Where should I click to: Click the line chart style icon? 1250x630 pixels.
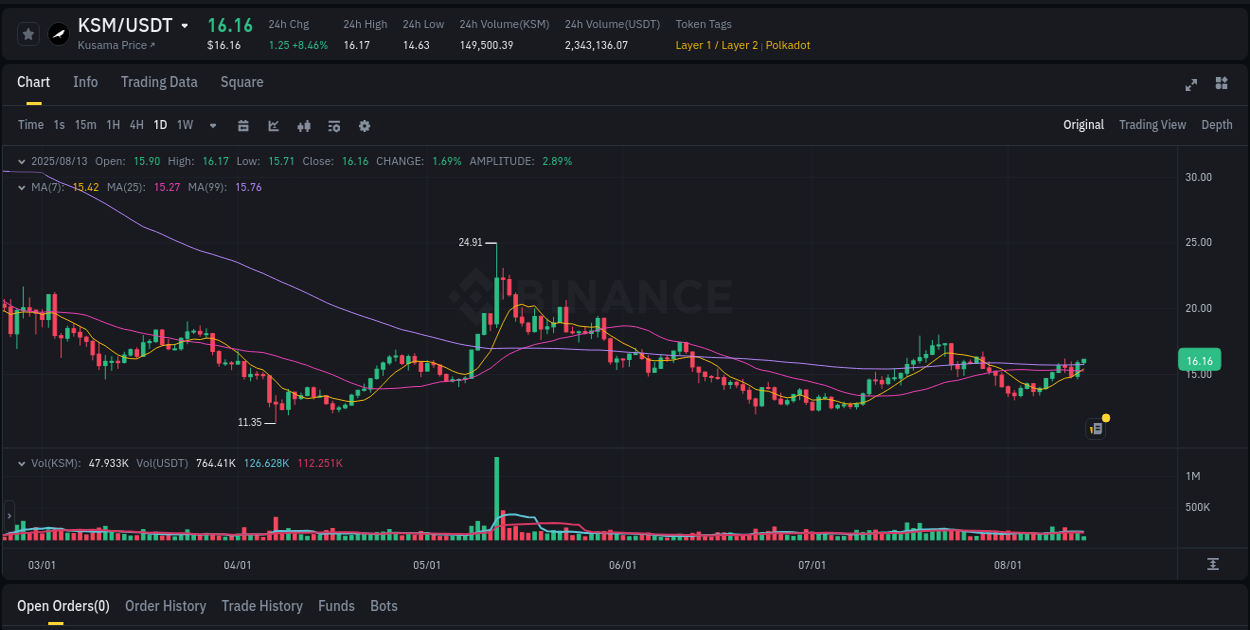point(272,126)
